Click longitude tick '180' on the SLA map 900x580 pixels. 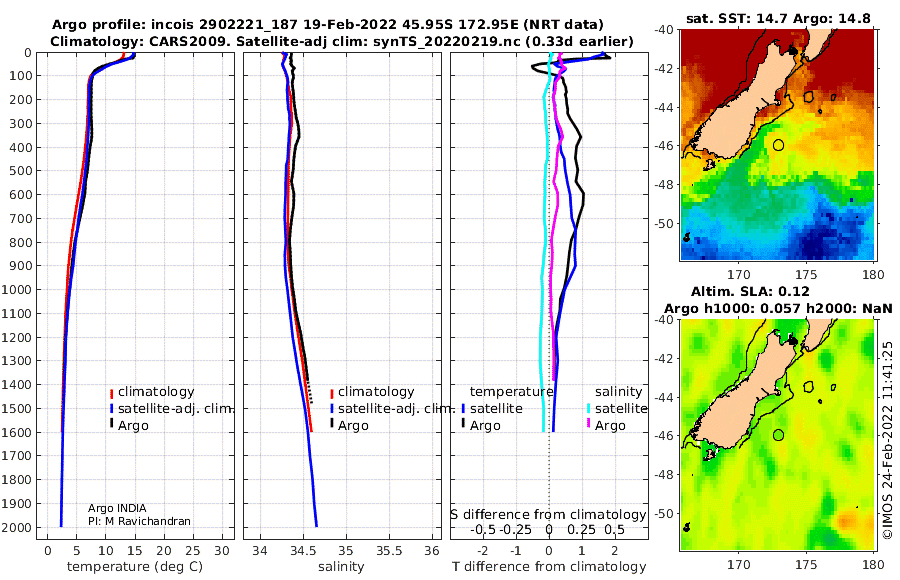[x=874, y=564]
